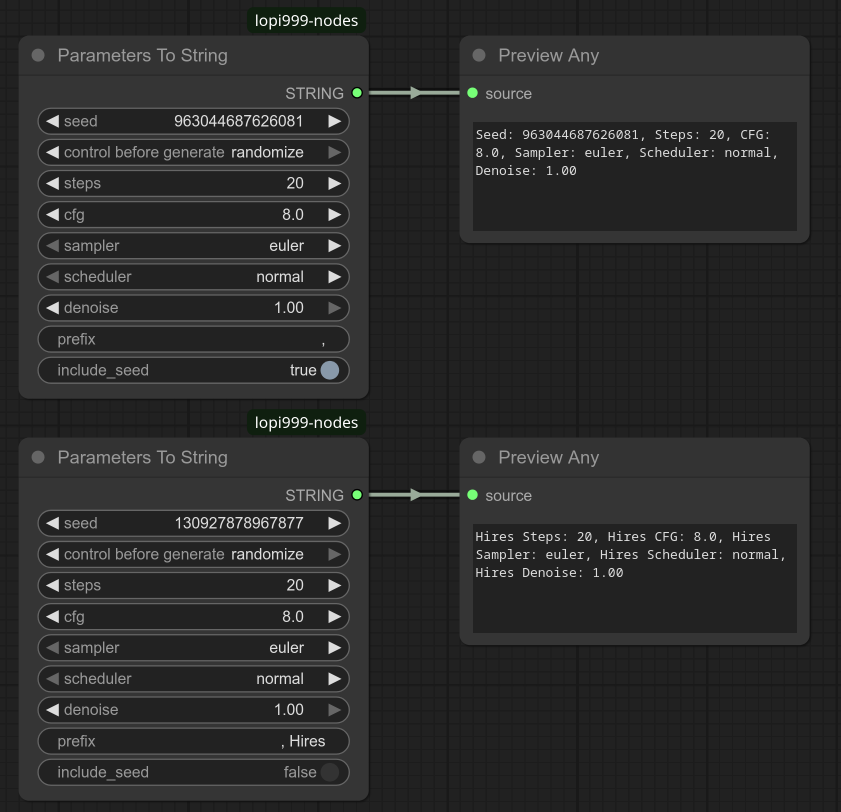Viewport: 841px width, 812px height.
Task: Open top scheduler normal dropdown
Action: pos(194,277)
